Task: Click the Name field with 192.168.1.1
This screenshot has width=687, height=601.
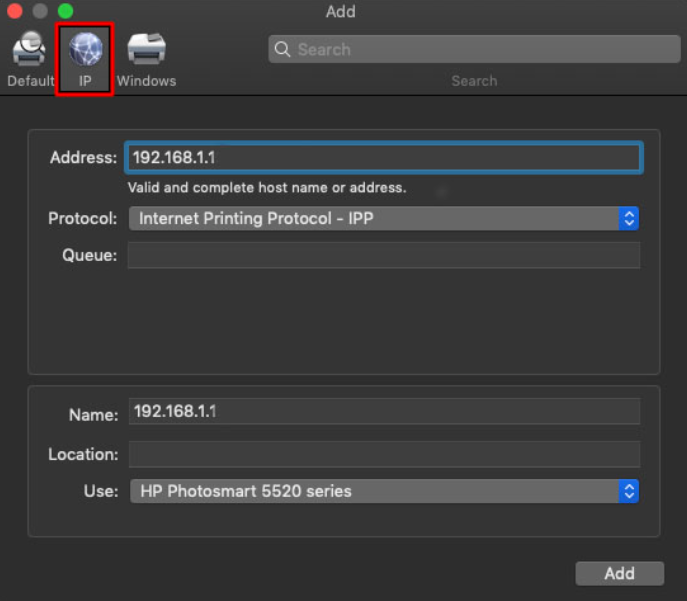Action: coord(383,411)
